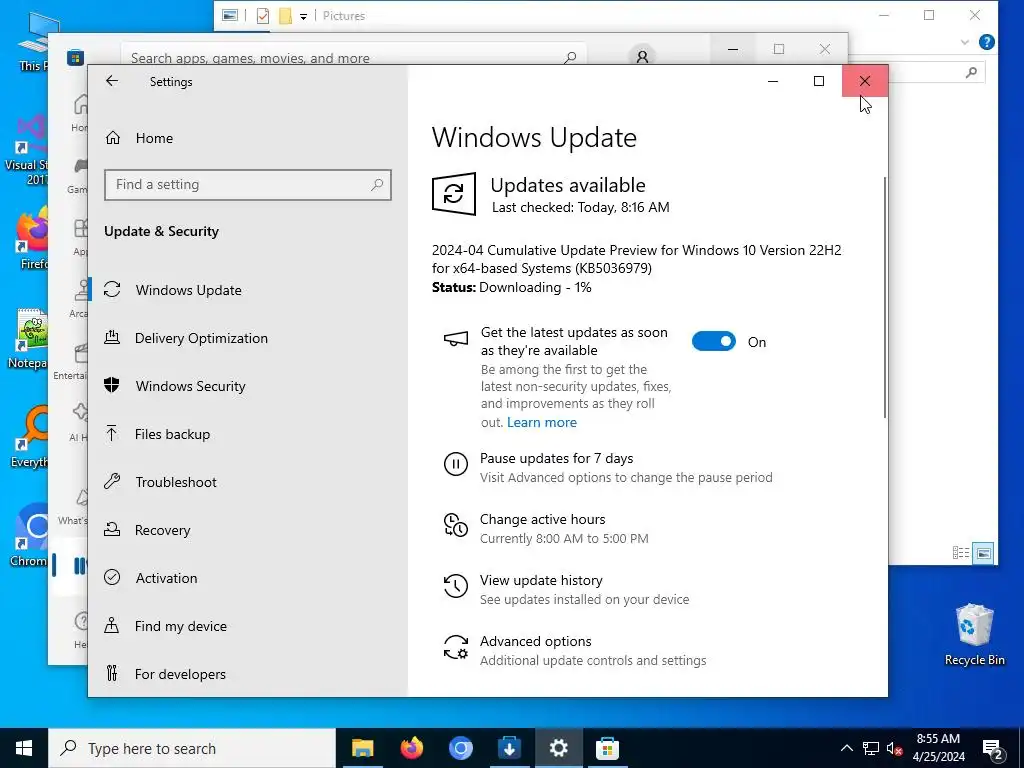Click Microsoft Store search magnifier icon
Viewport: 1024px width, 768px height.
pos(570,57)
